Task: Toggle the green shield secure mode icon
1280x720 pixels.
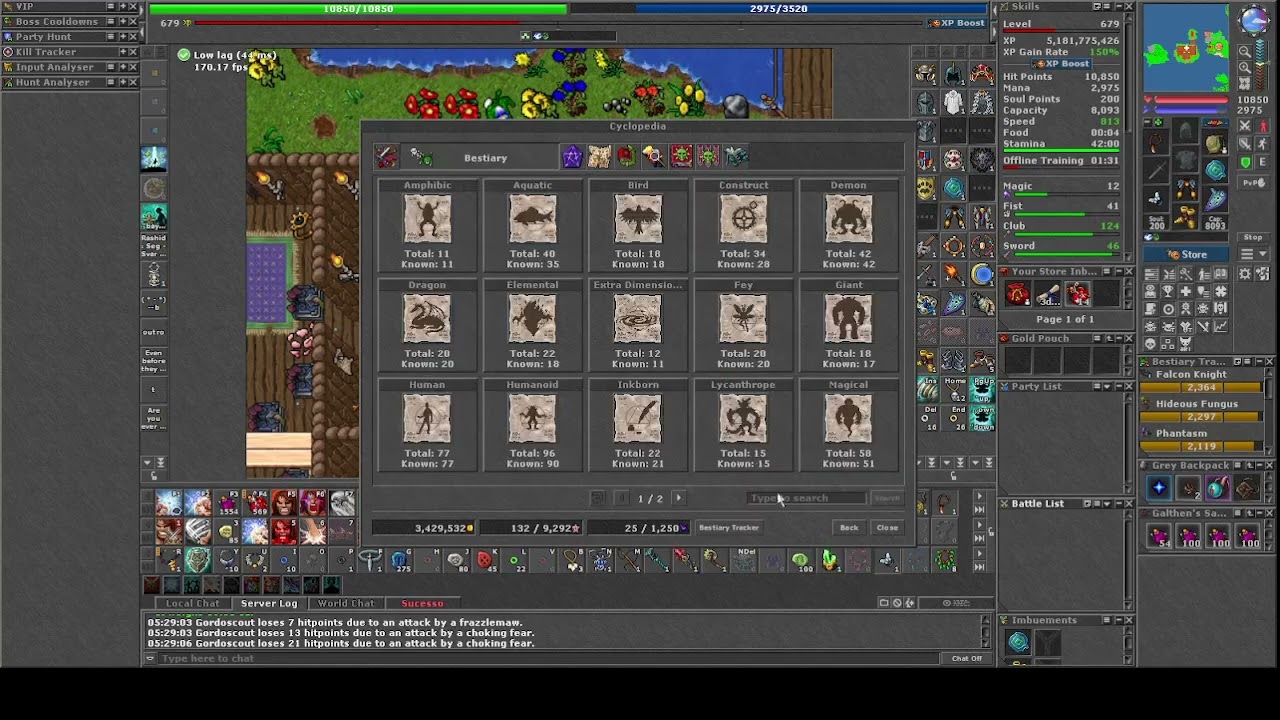Action: [x=1245, y=162]
